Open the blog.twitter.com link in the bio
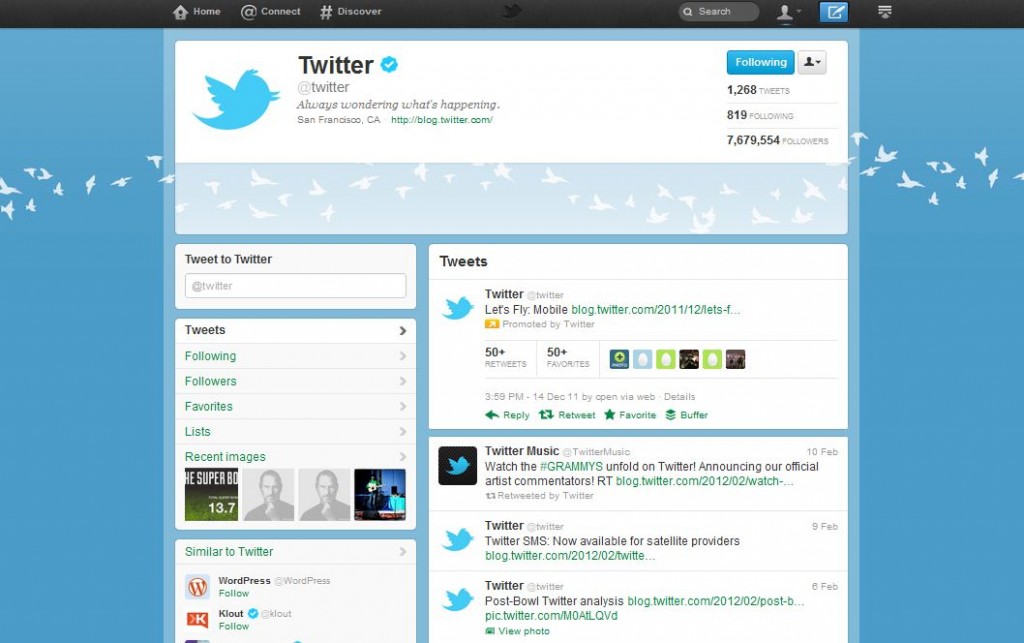 pyautogui.click(x=442, y=118)
